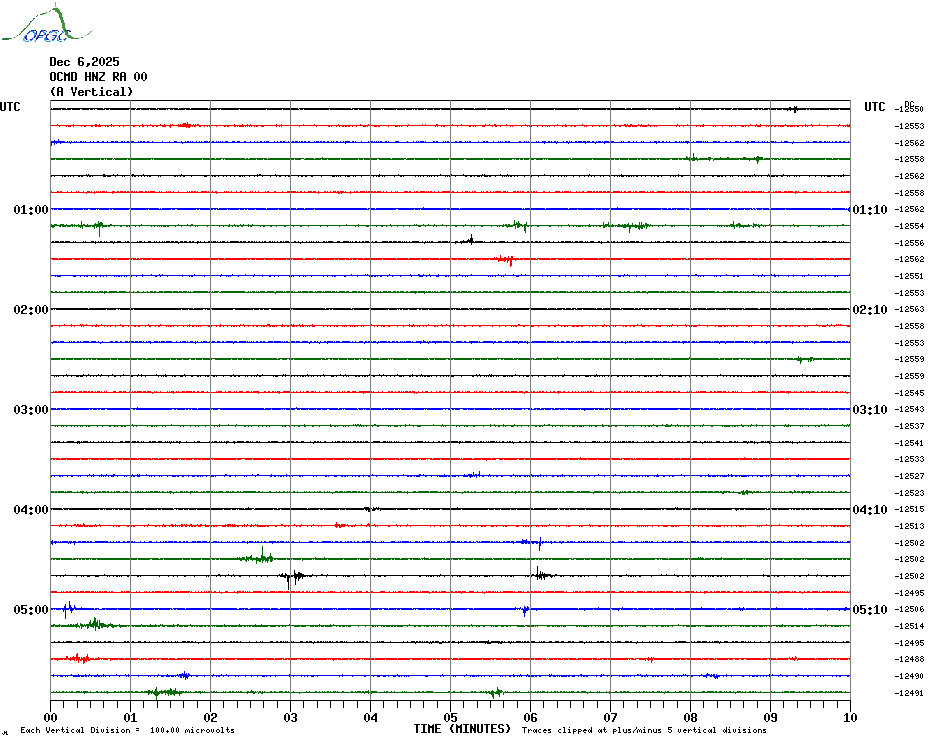Select the 00 tick on the minutes axis
Screen dimensions: 930x744
(51, 717)
